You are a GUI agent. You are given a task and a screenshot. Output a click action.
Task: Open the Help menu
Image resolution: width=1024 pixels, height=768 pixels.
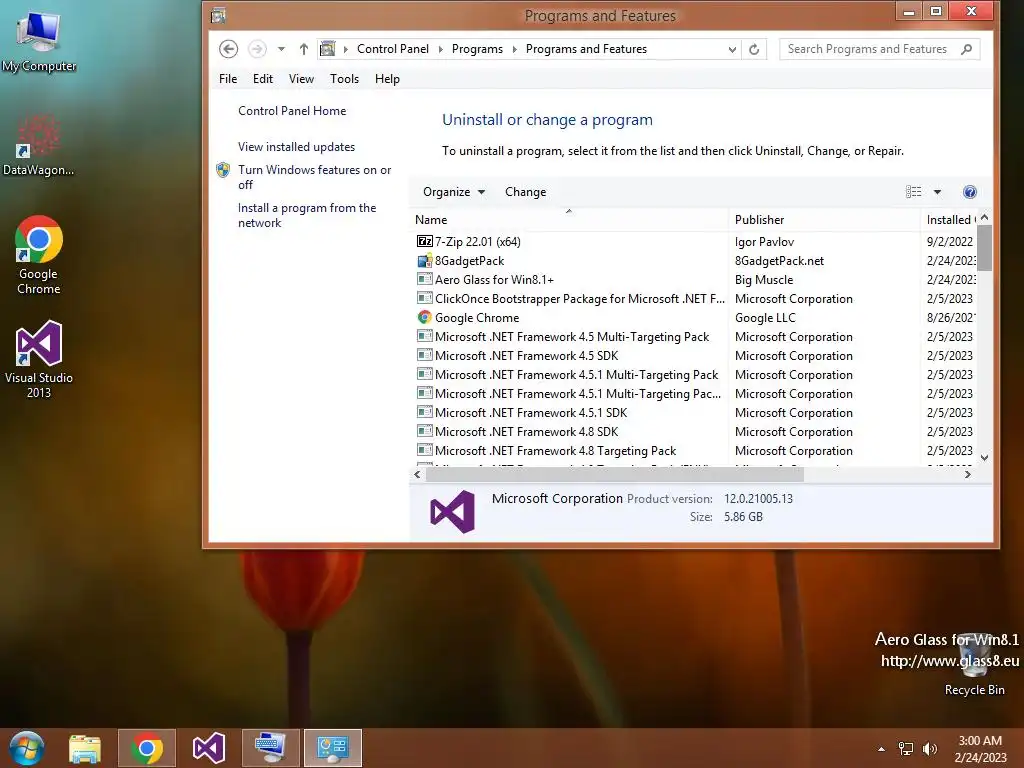click(387, 79)
